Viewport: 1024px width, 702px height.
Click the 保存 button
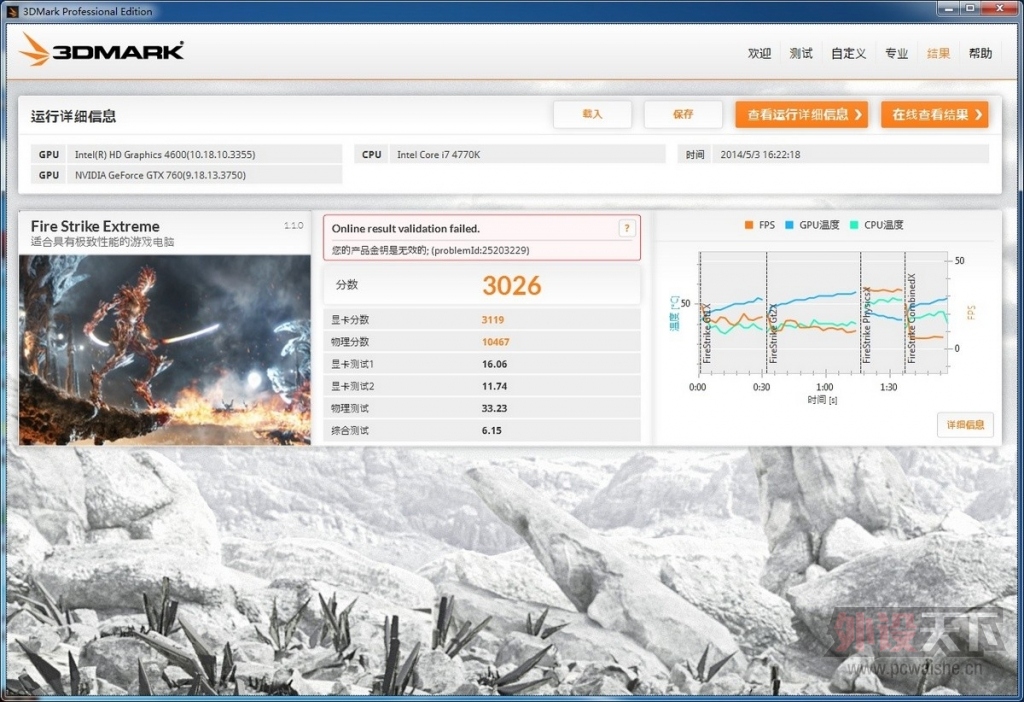tap(683, 114)
